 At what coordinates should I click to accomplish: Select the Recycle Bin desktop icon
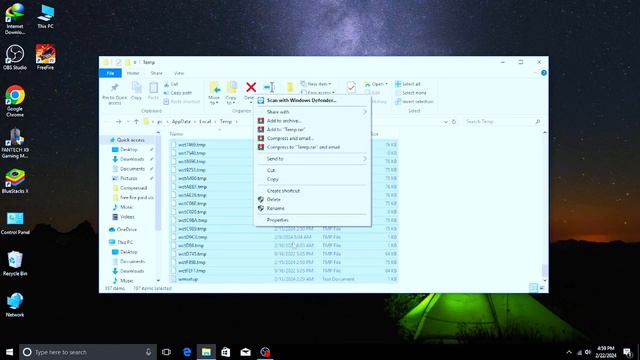15,264
